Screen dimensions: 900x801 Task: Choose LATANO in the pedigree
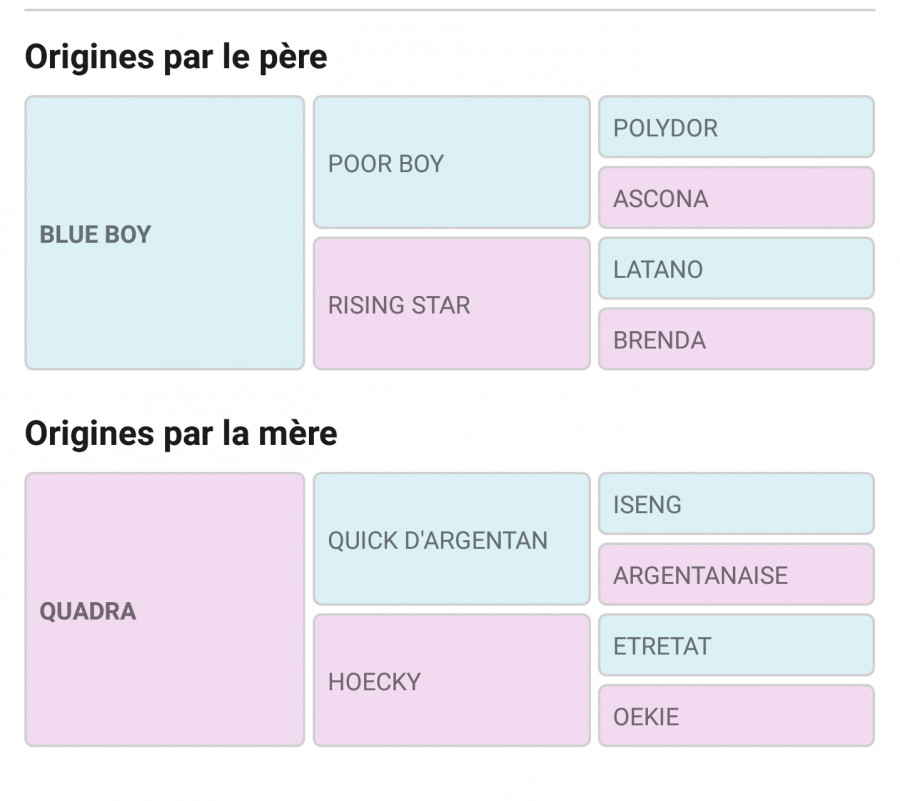tap(736, 269)
